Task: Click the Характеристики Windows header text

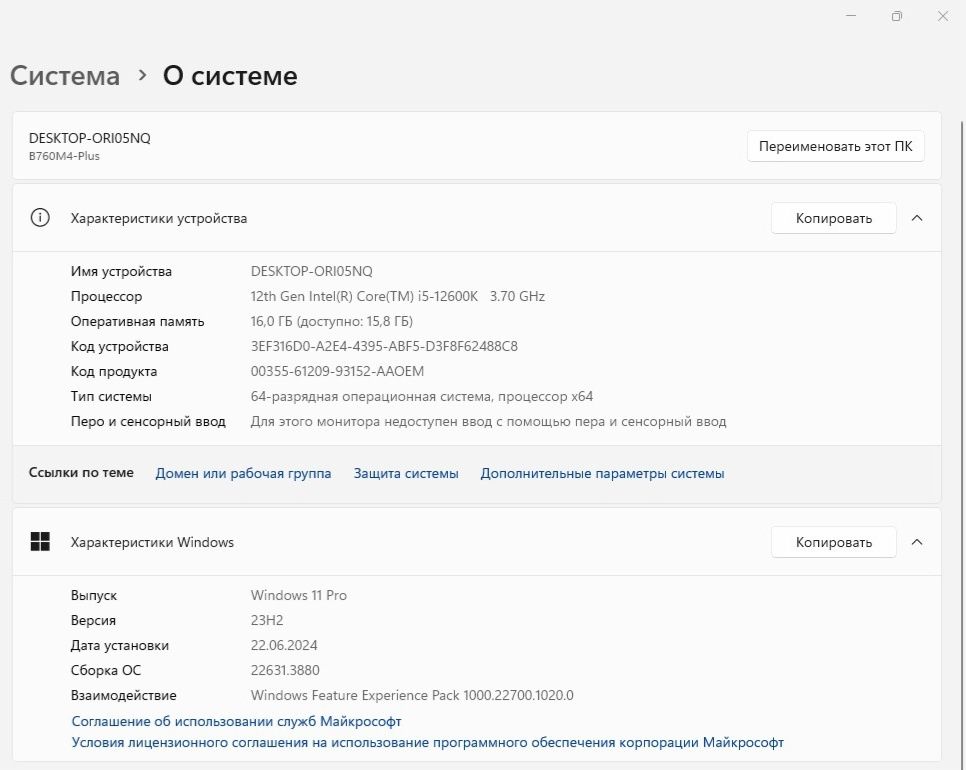Action: [152, 542]
